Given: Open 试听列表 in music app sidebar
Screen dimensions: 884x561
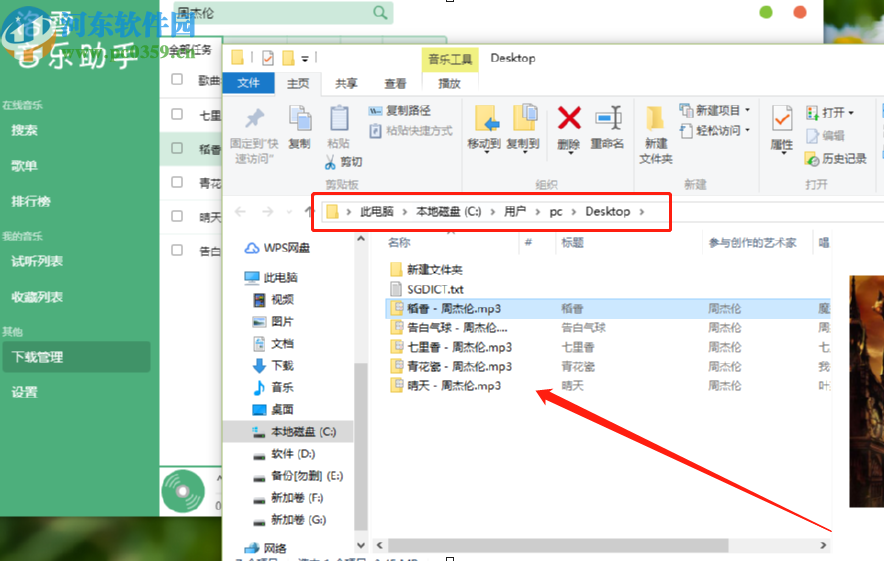Looking at the screenshot, I should pos(37,261).
